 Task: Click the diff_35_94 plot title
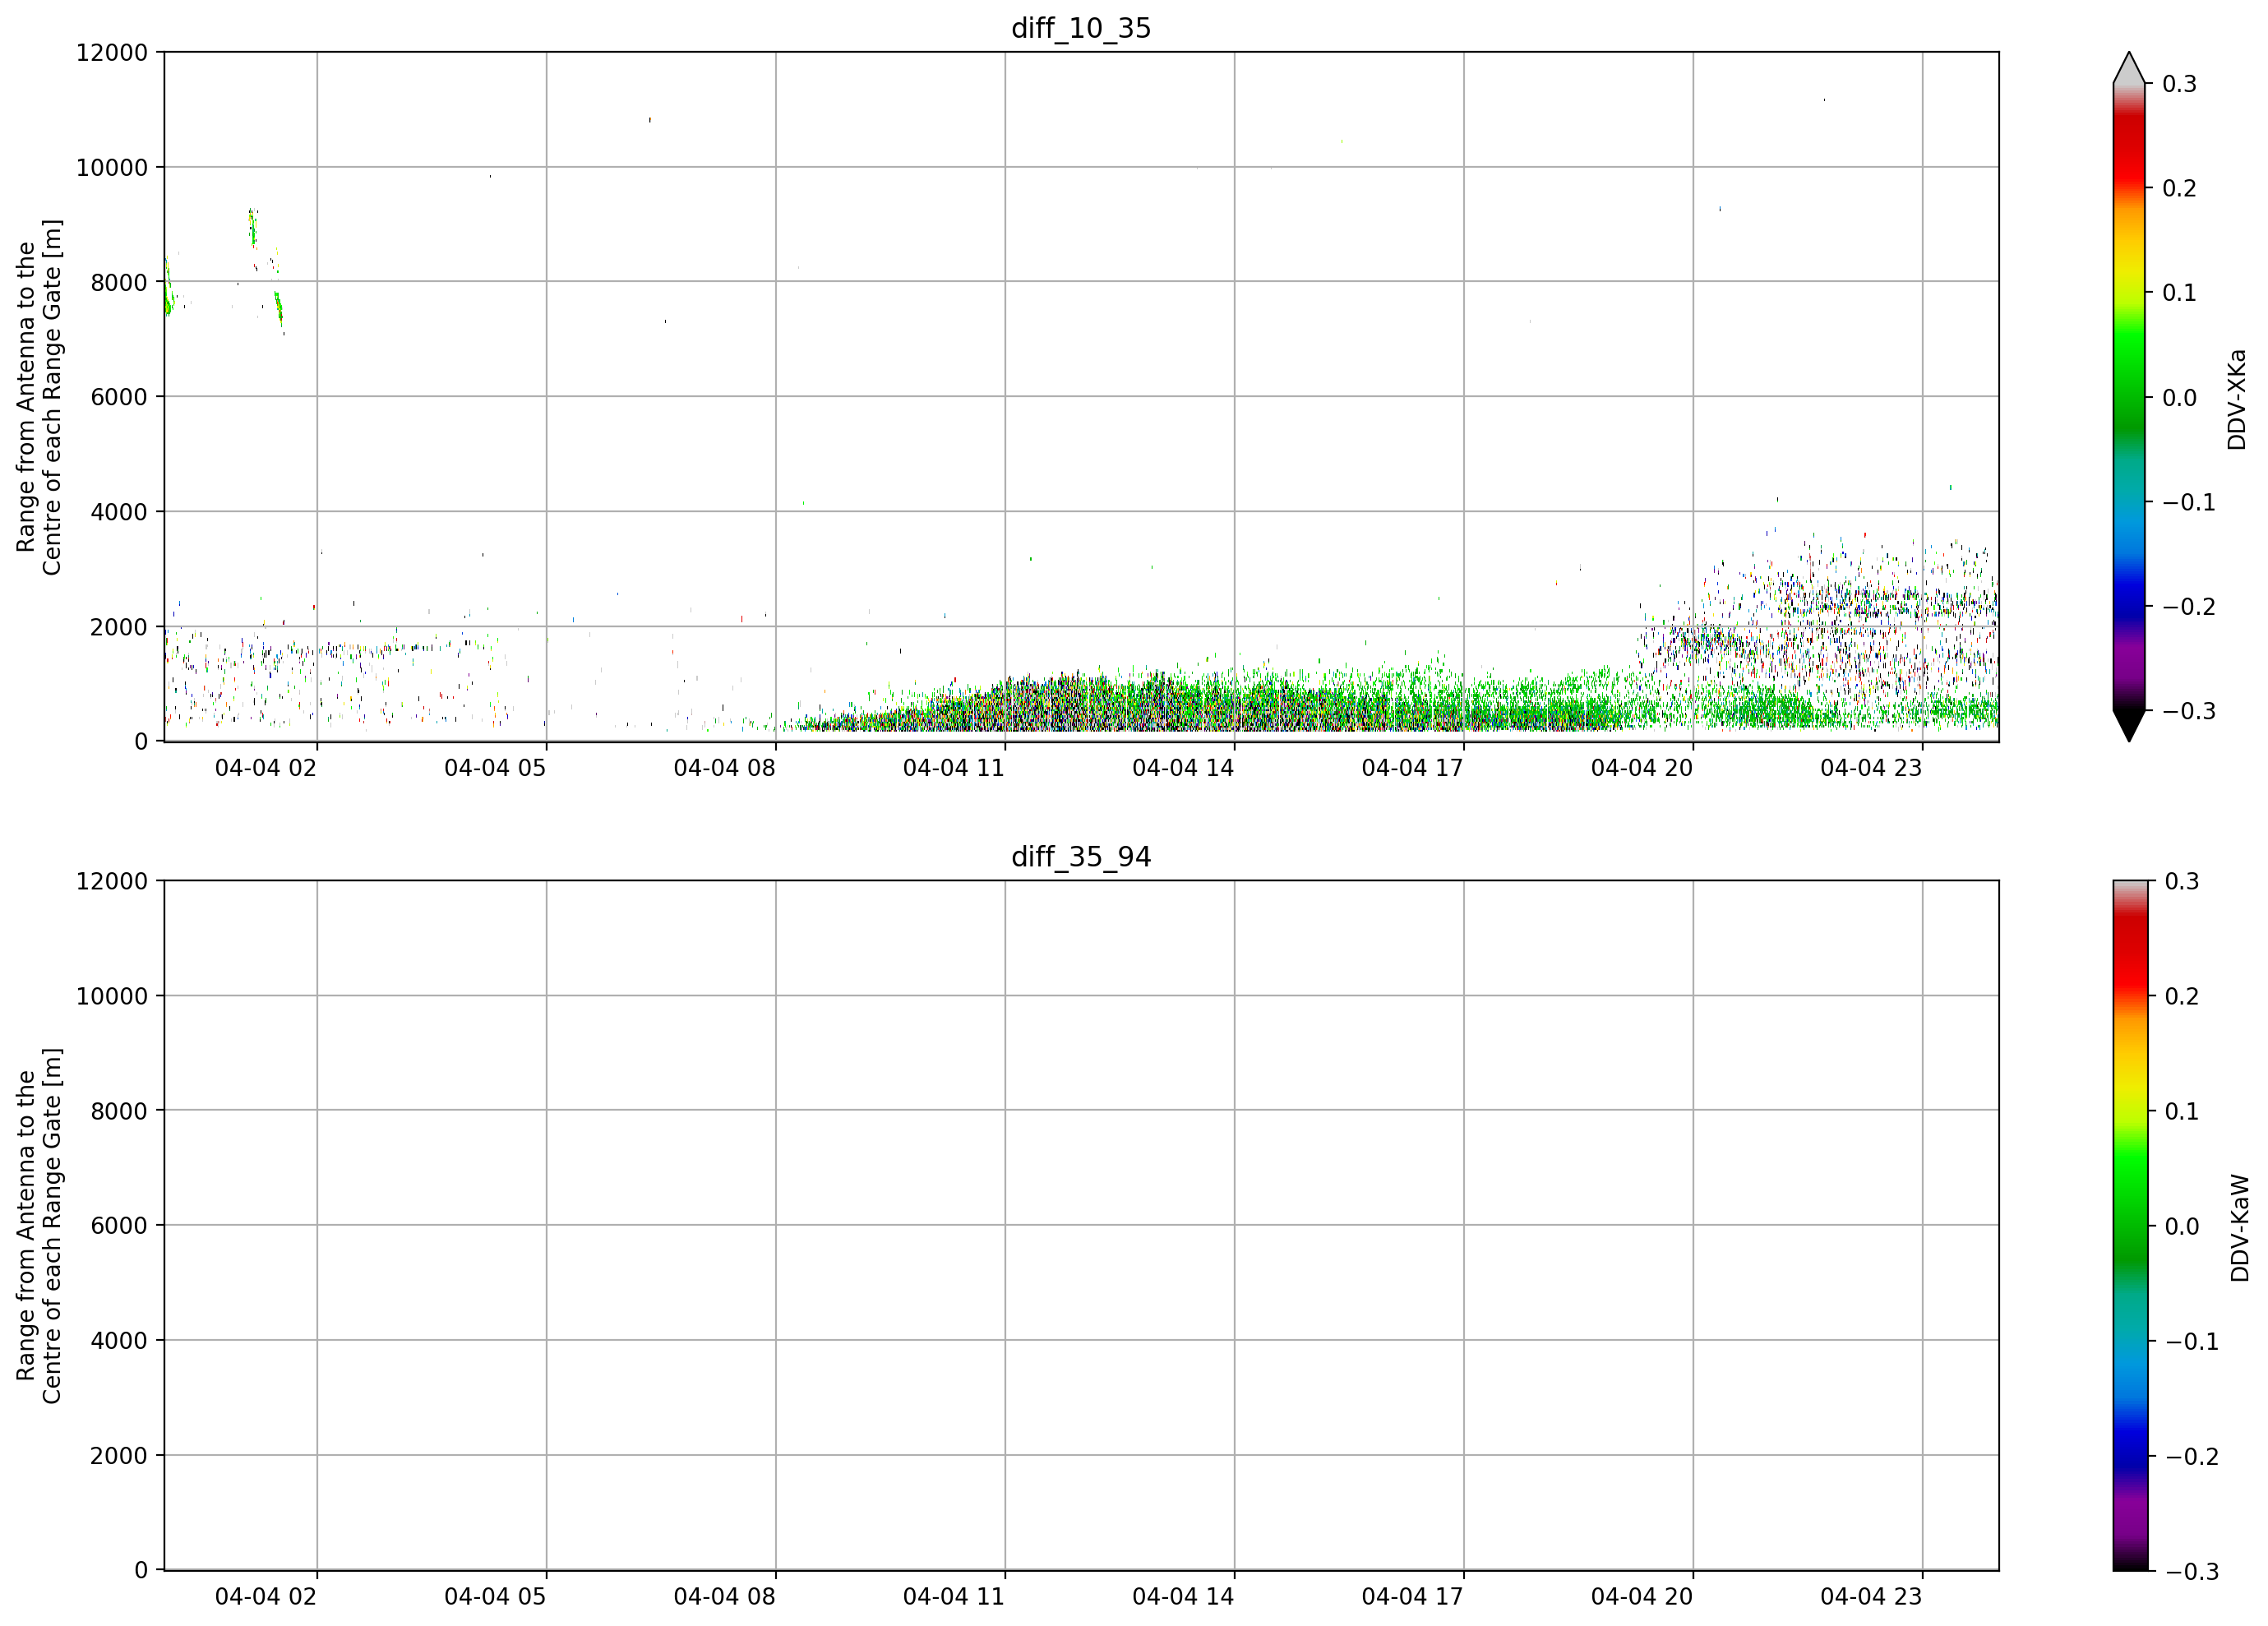pyautogui.click(x=1081, y=857)
